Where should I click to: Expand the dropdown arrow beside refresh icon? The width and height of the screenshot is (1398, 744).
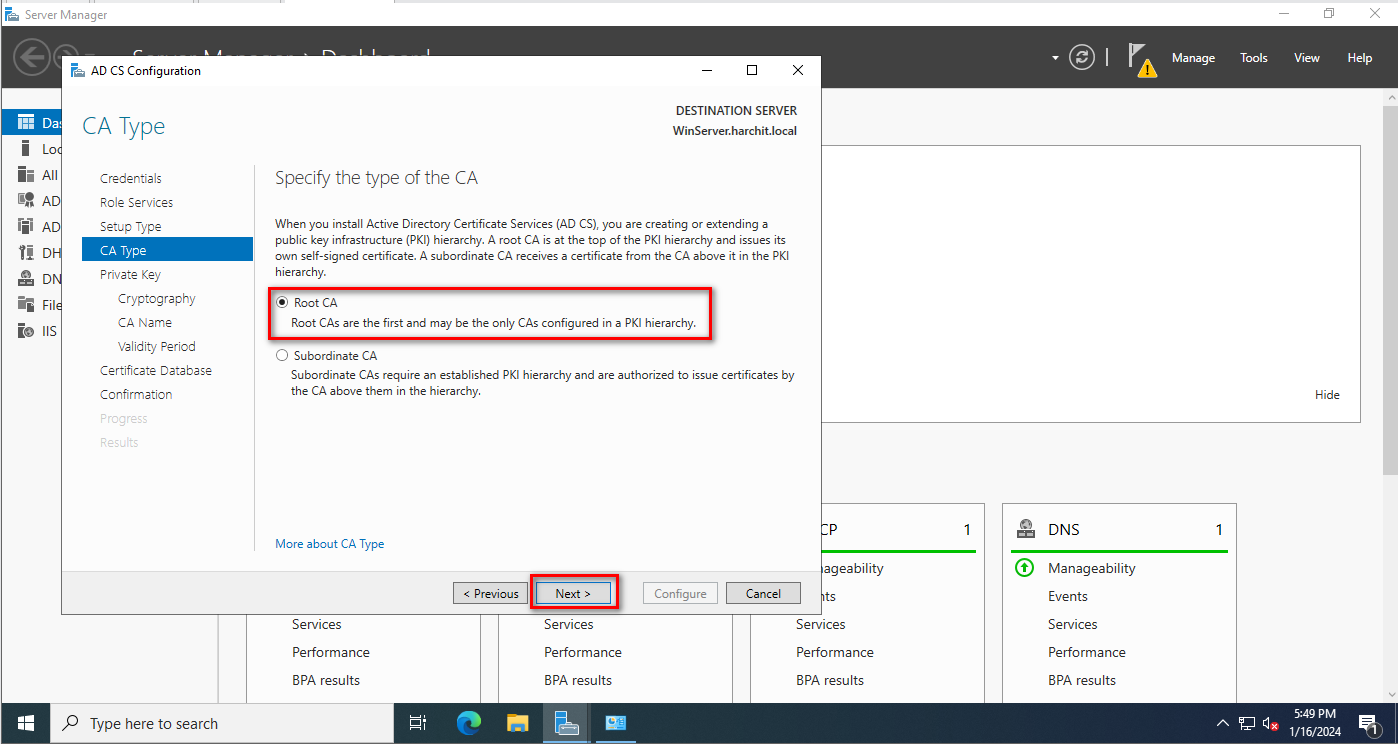pyautogui.click(x=1055, y=58)
